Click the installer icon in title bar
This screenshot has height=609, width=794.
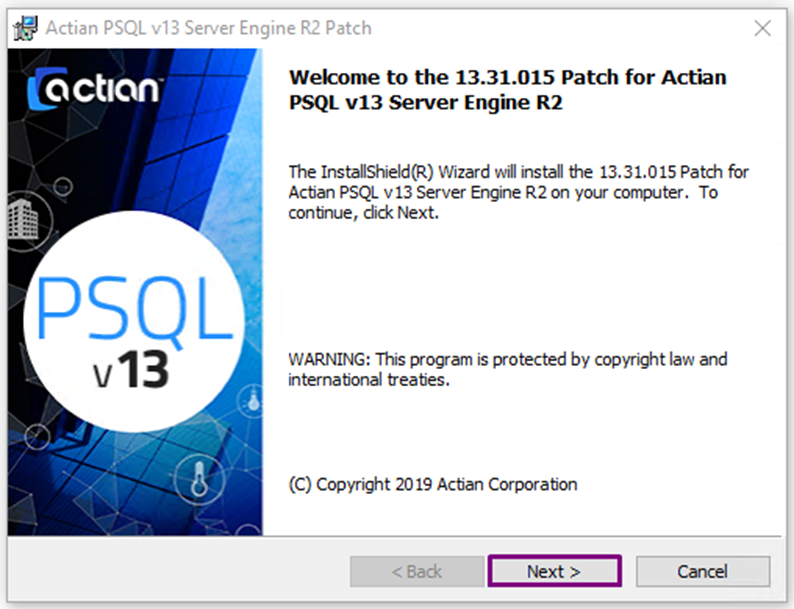coord(25,28)
